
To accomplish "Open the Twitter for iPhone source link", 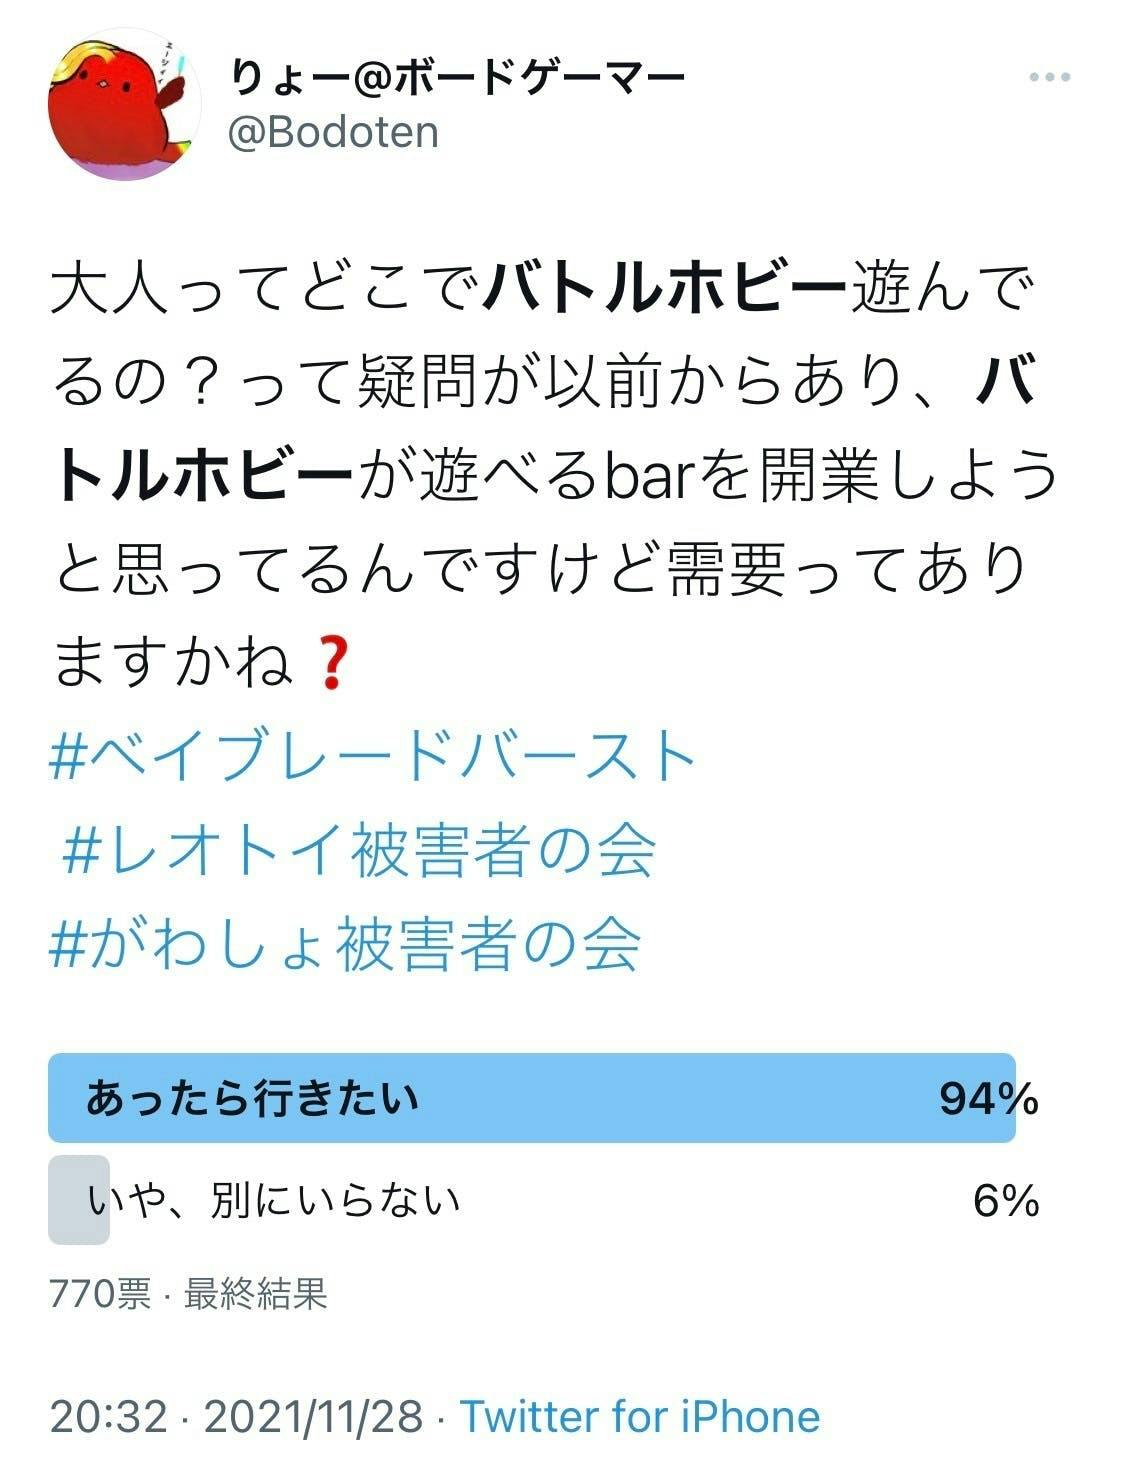I will (640, 1417).
